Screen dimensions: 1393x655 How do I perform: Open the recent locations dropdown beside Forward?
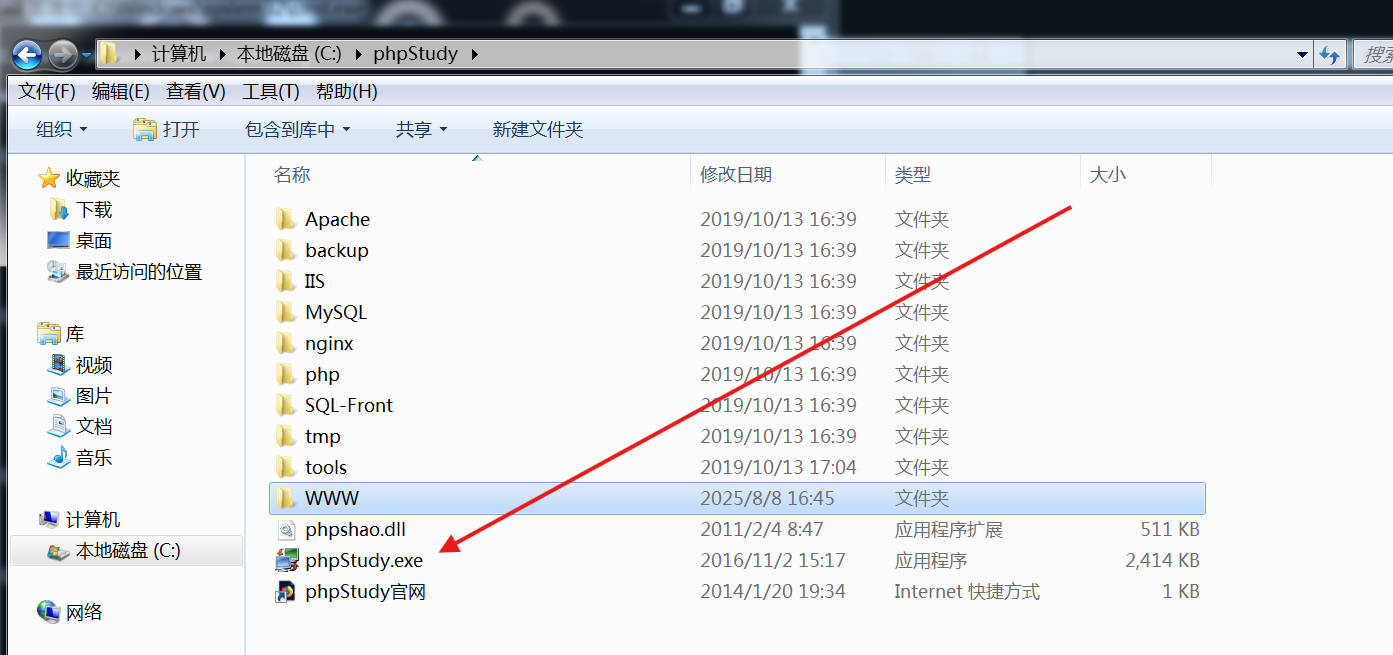pyautogui.click(x=86, y=55)
